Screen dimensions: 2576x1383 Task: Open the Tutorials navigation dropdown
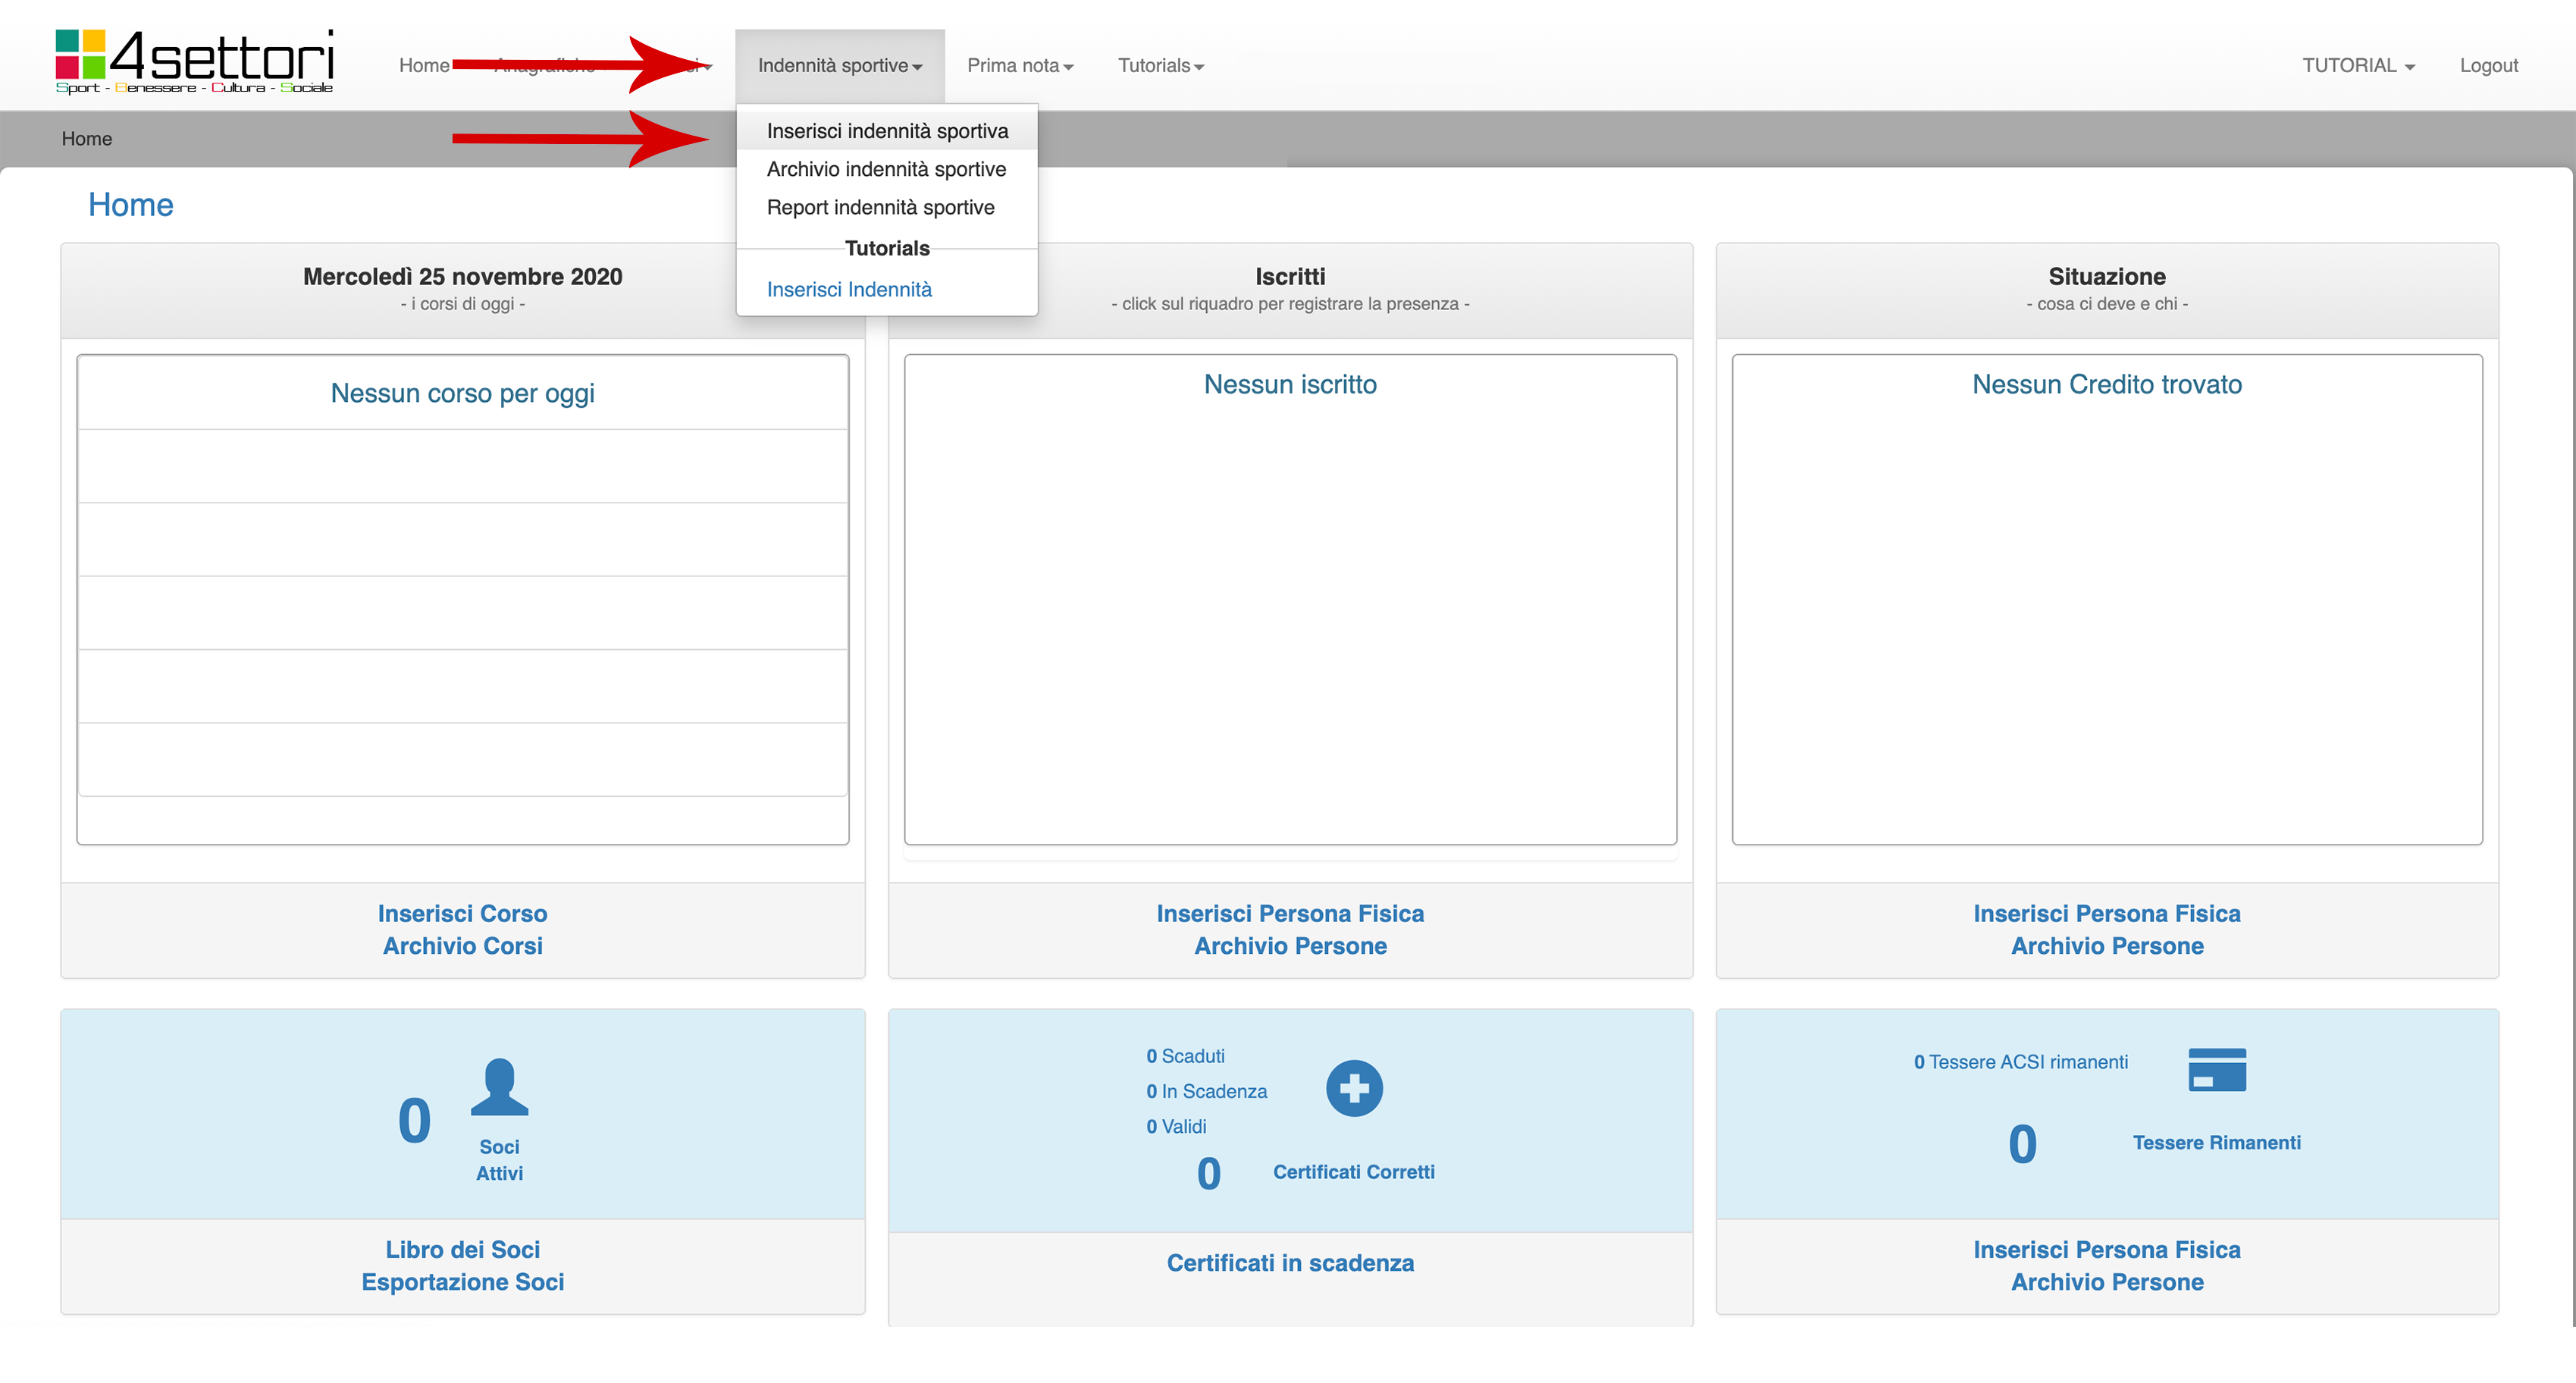click(1160, 66)
